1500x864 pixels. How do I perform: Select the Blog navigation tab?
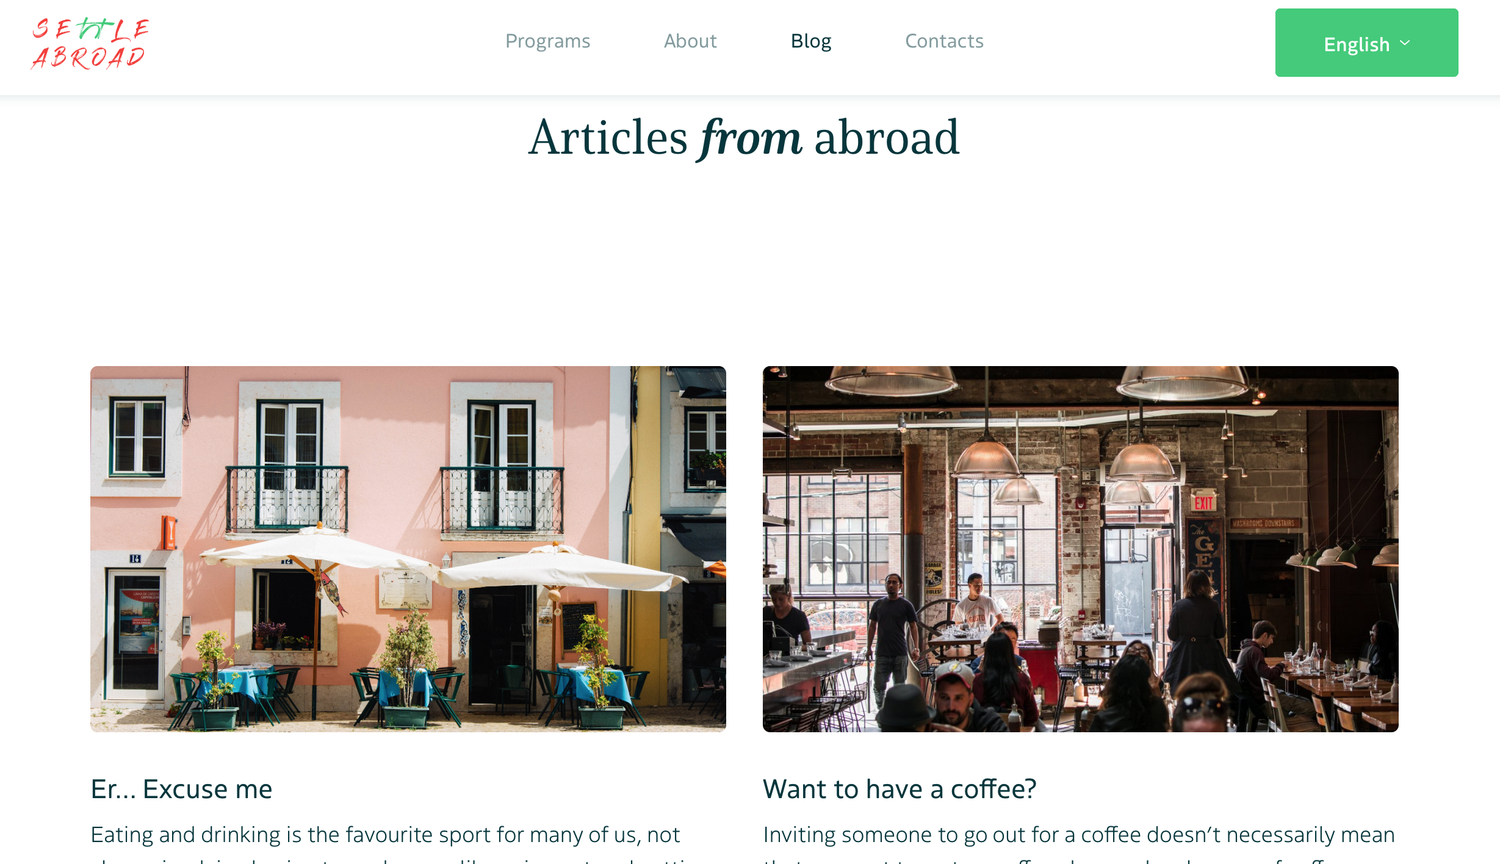tap(811, 41)
